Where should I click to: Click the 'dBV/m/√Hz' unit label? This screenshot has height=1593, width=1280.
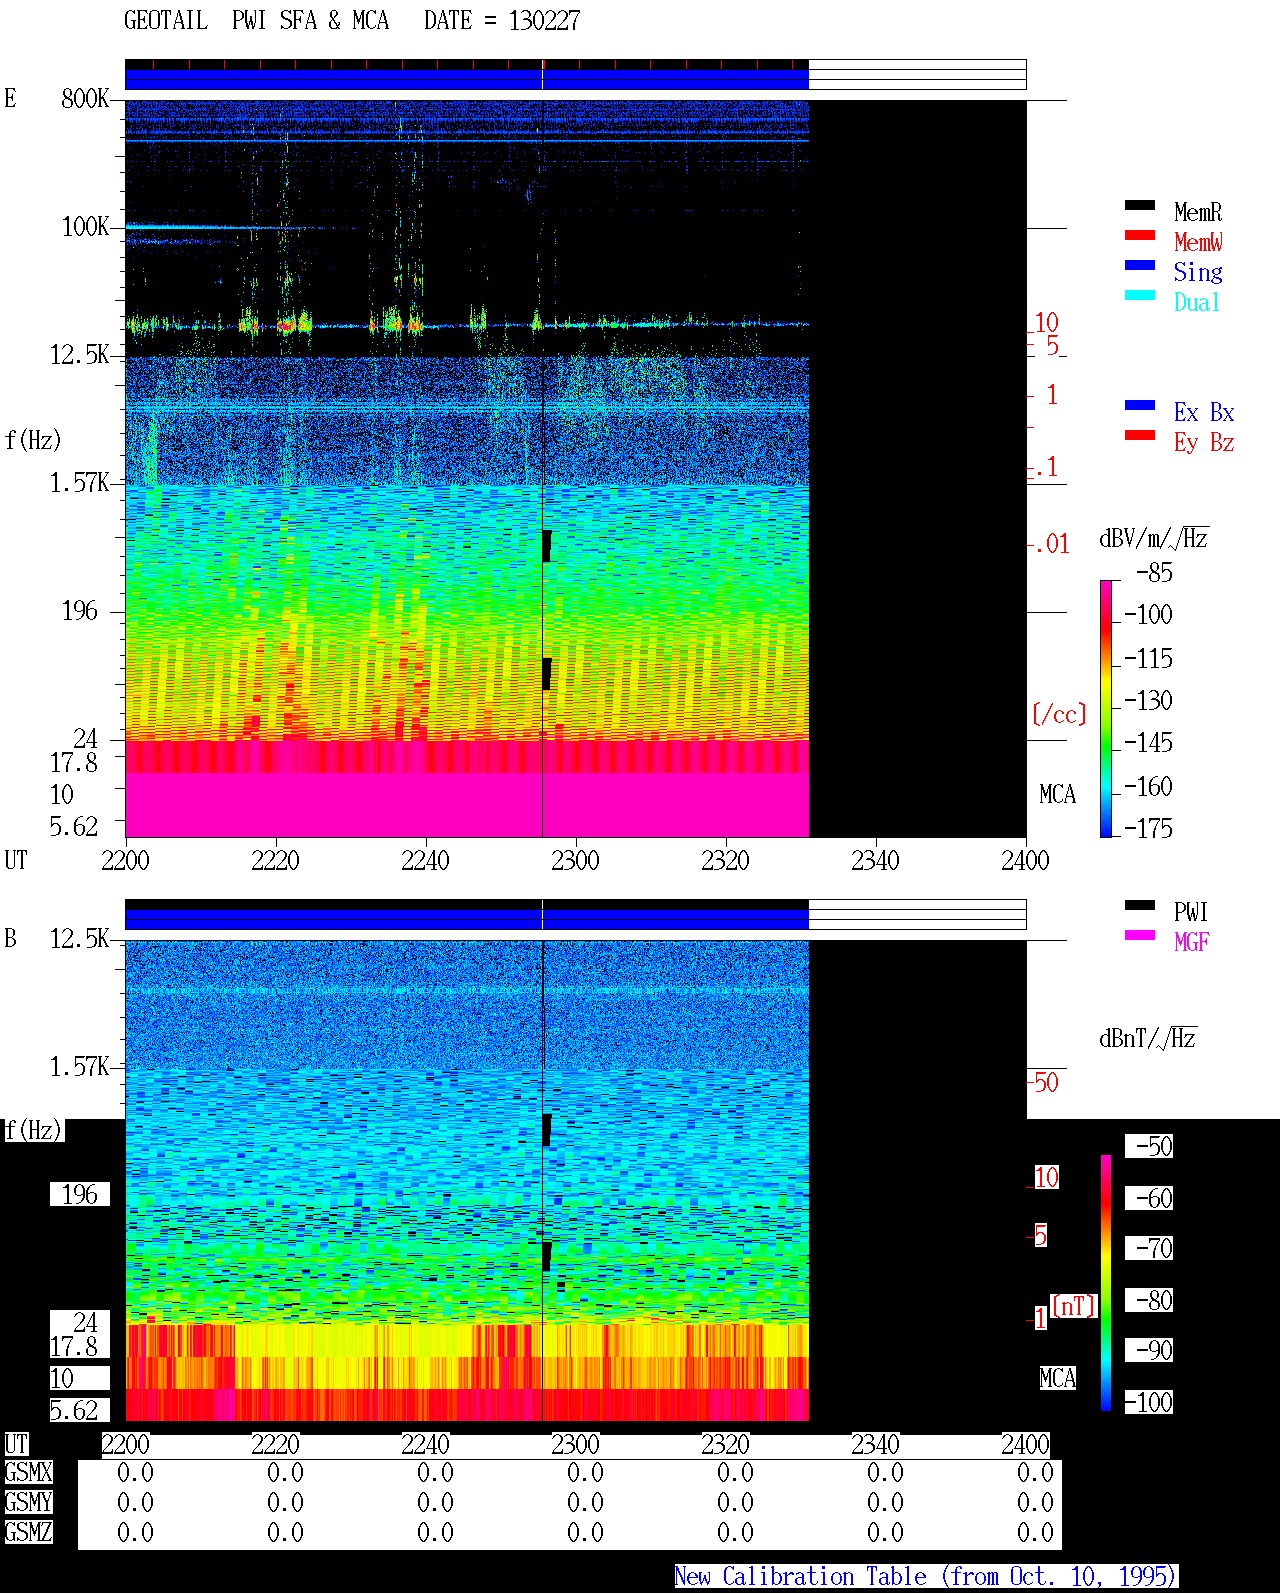[x=1154, y=538]
